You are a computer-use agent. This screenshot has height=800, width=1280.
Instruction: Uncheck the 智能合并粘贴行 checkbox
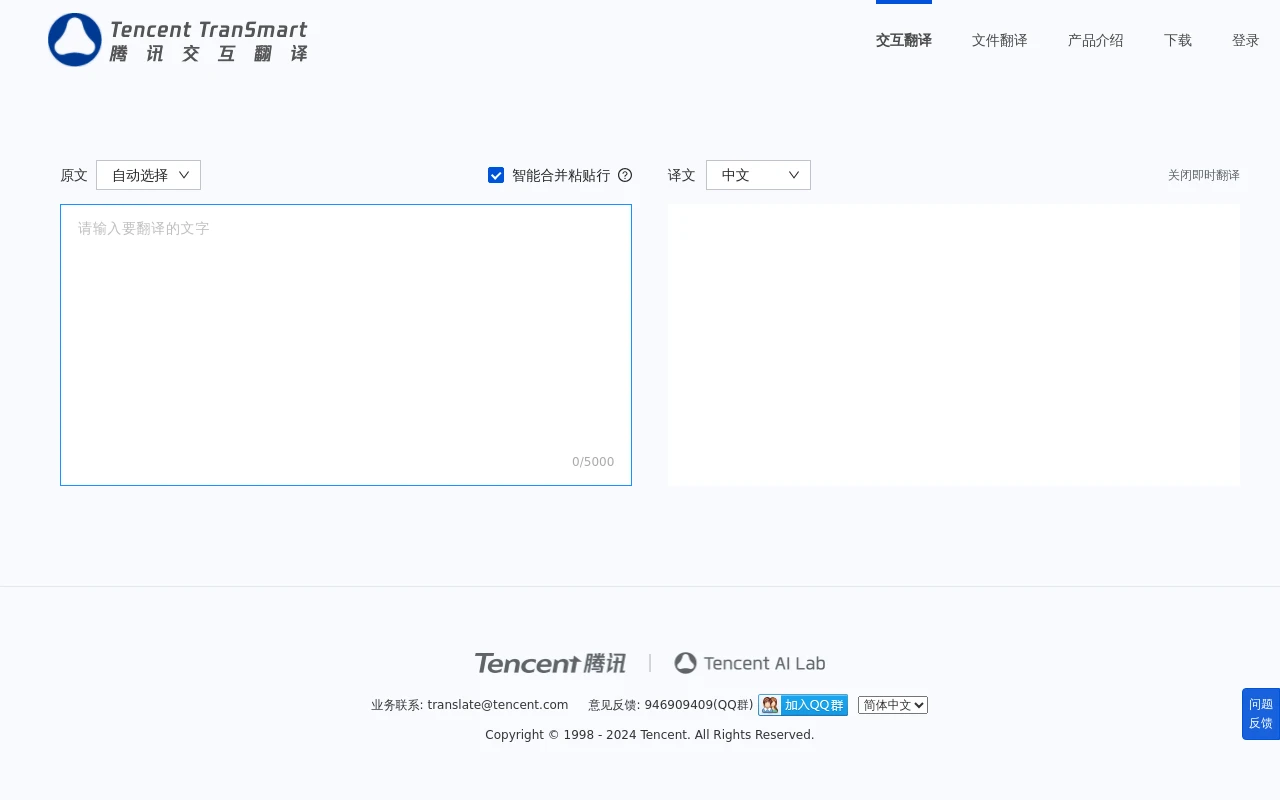click(496, 175)
